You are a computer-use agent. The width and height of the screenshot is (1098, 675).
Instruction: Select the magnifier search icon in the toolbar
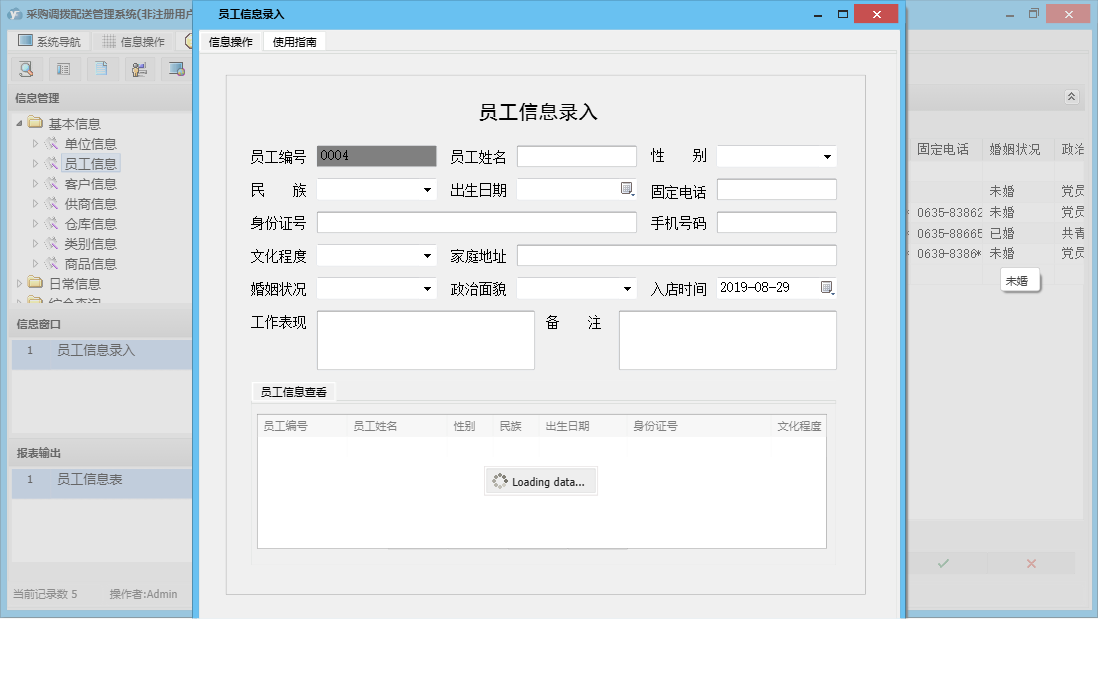26,68
